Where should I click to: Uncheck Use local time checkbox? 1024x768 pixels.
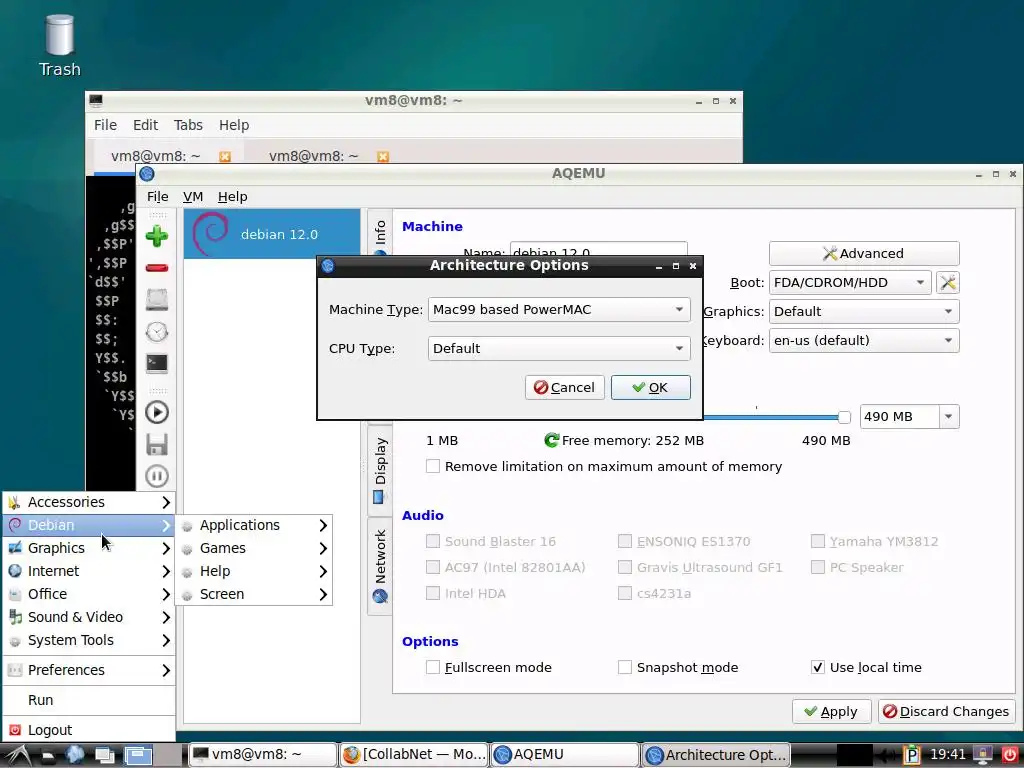pos(817,667)
